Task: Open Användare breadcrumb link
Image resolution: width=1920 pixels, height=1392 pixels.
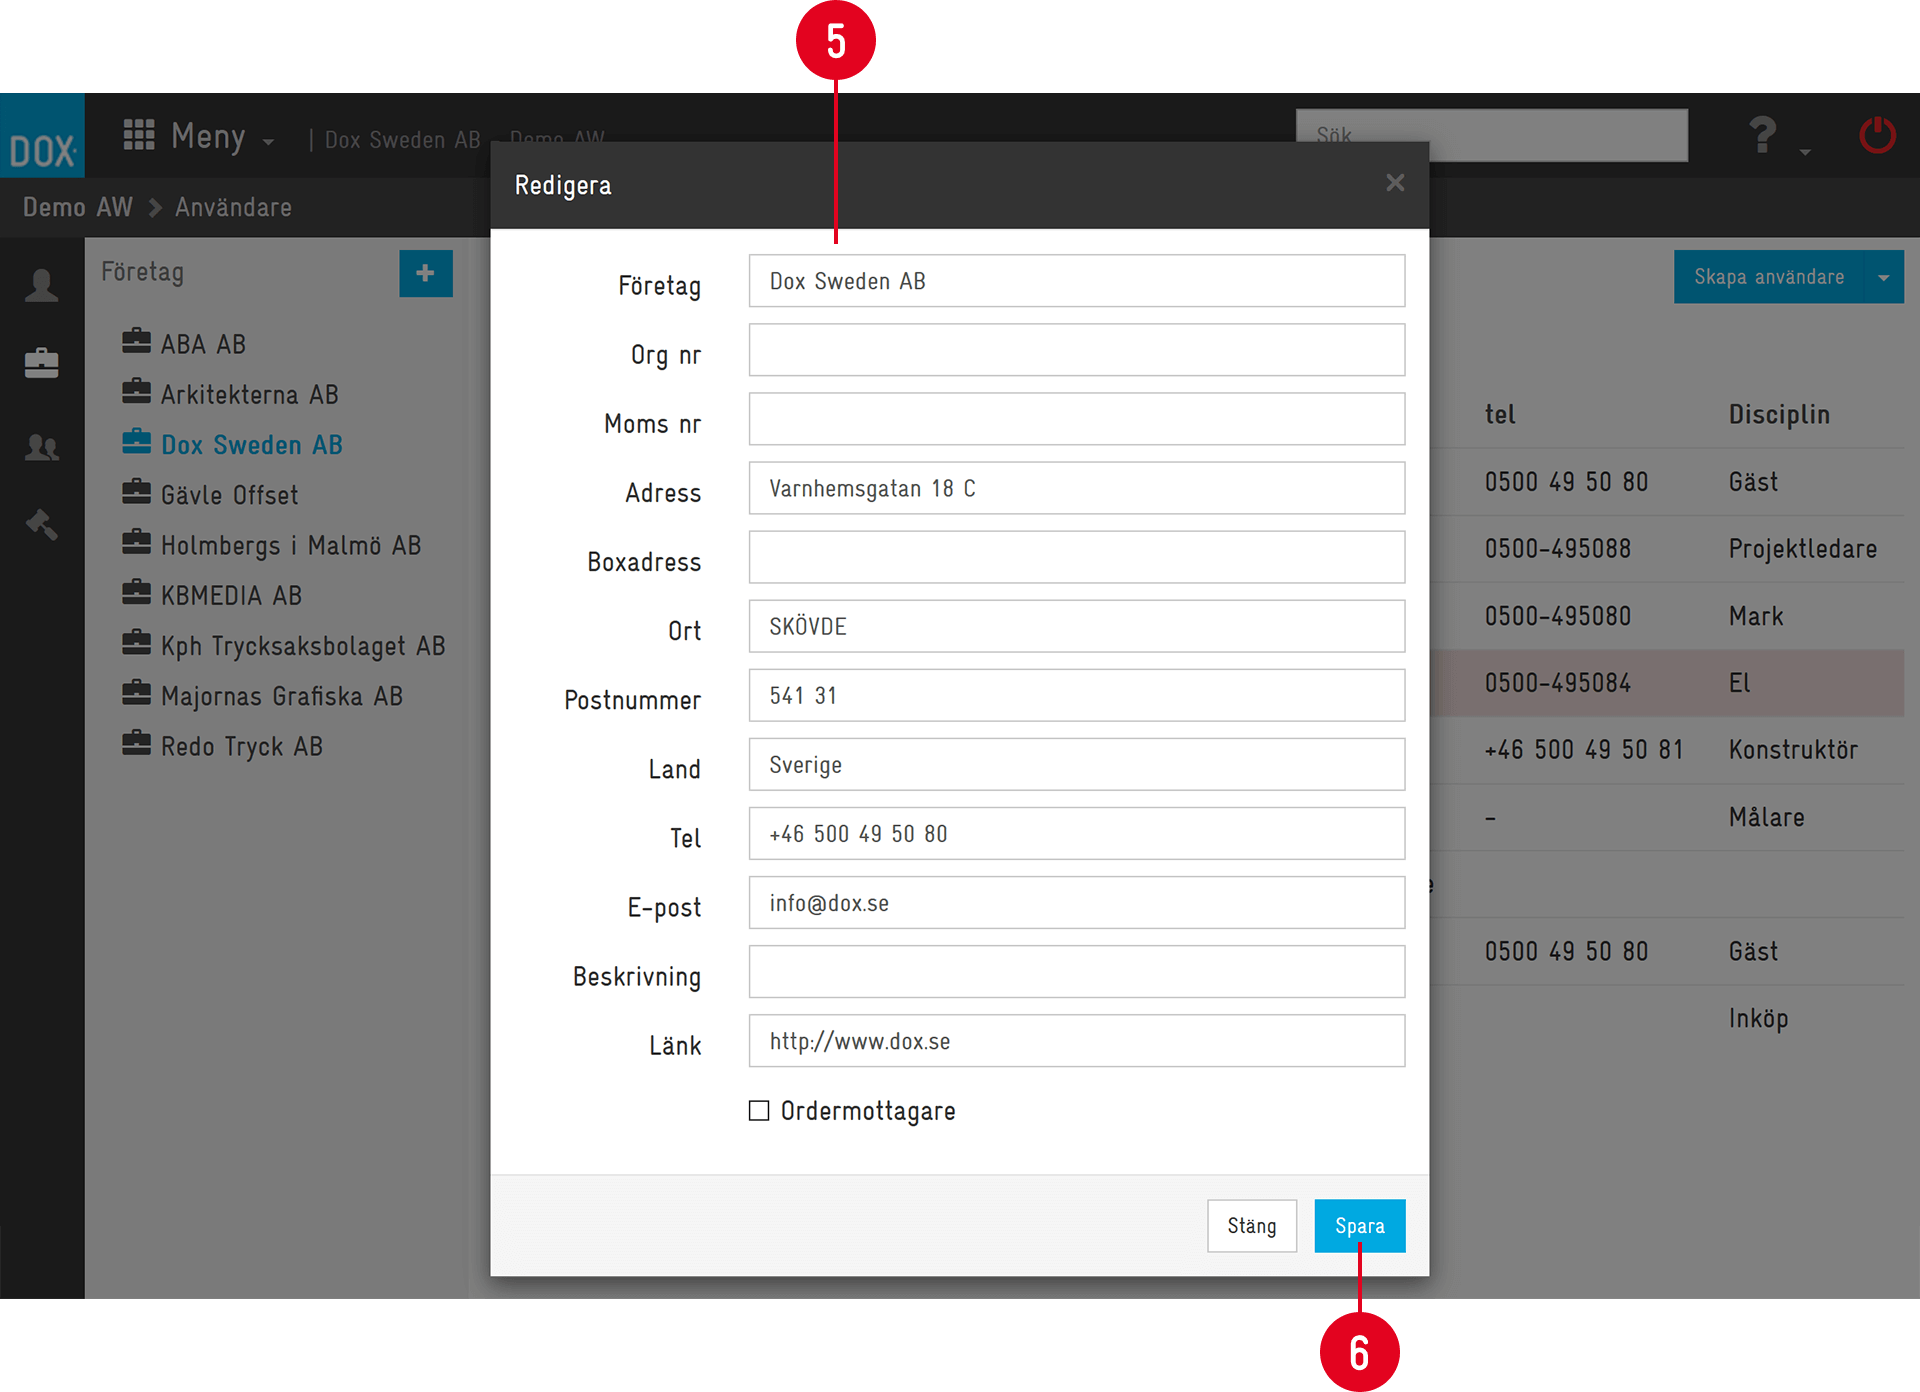Action: click(x=233, y=207)
